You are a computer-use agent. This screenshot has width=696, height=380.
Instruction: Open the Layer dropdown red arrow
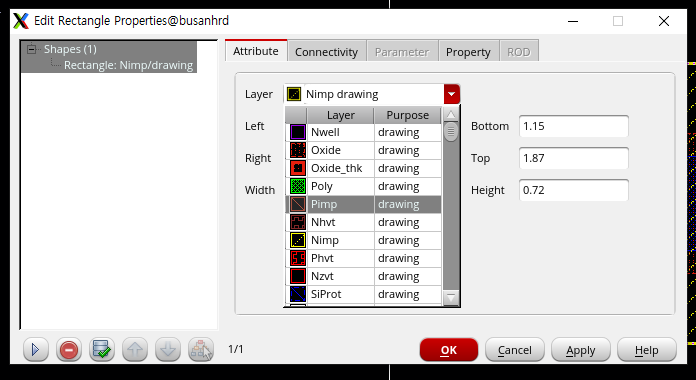451,94
